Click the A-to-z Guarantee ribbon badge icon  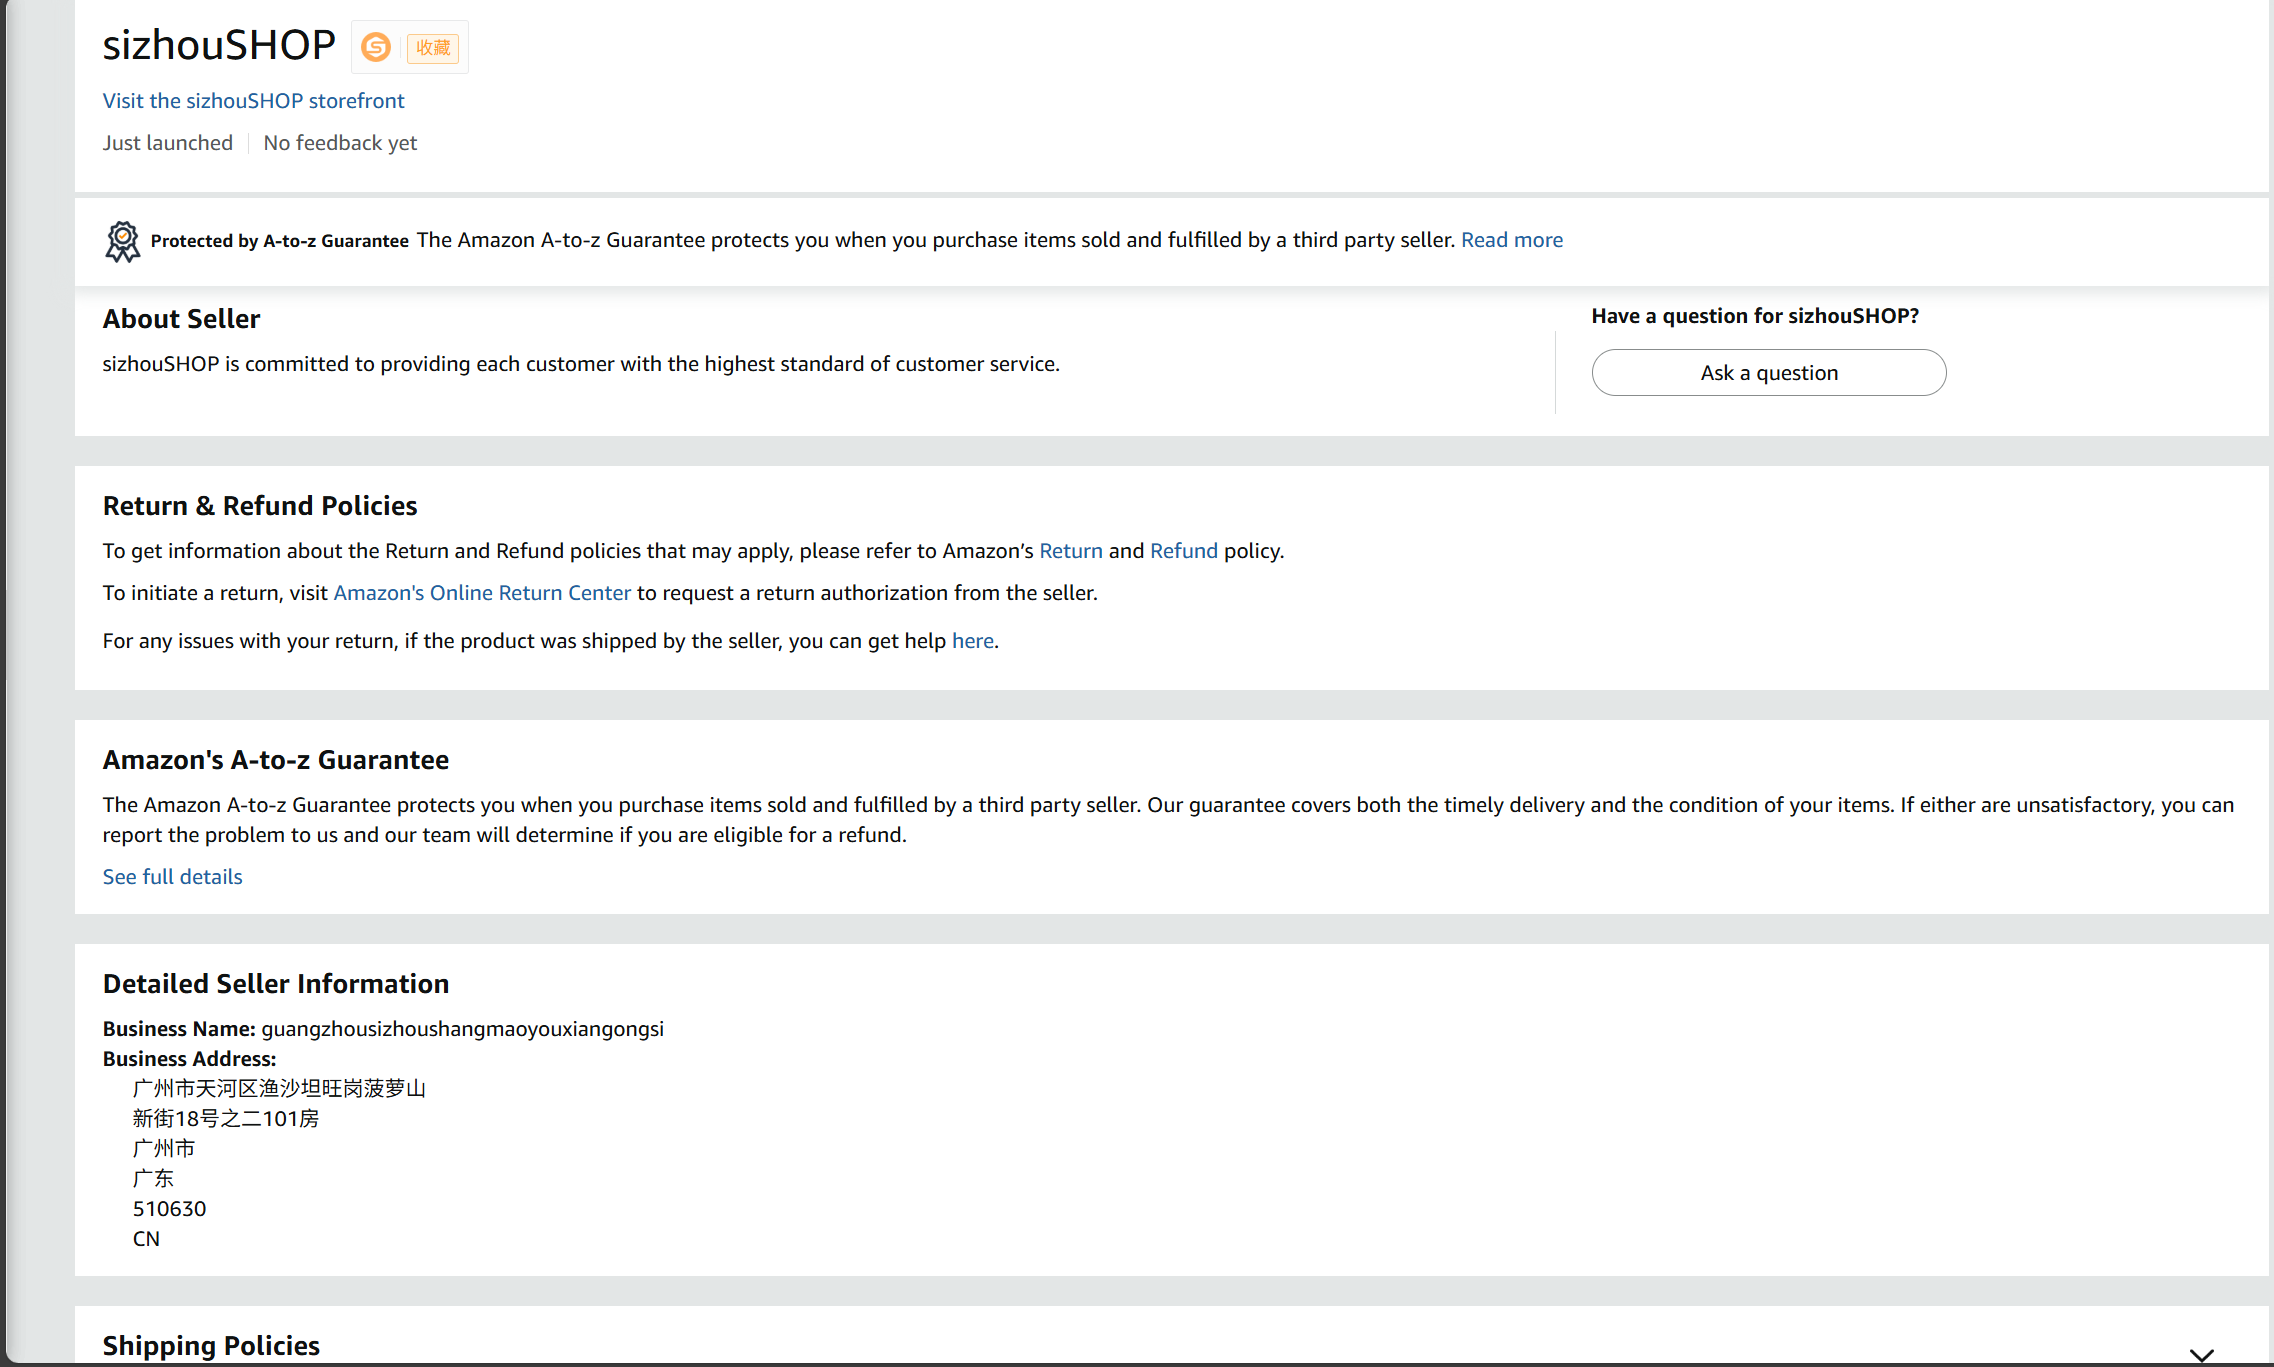tap(122, 241)
